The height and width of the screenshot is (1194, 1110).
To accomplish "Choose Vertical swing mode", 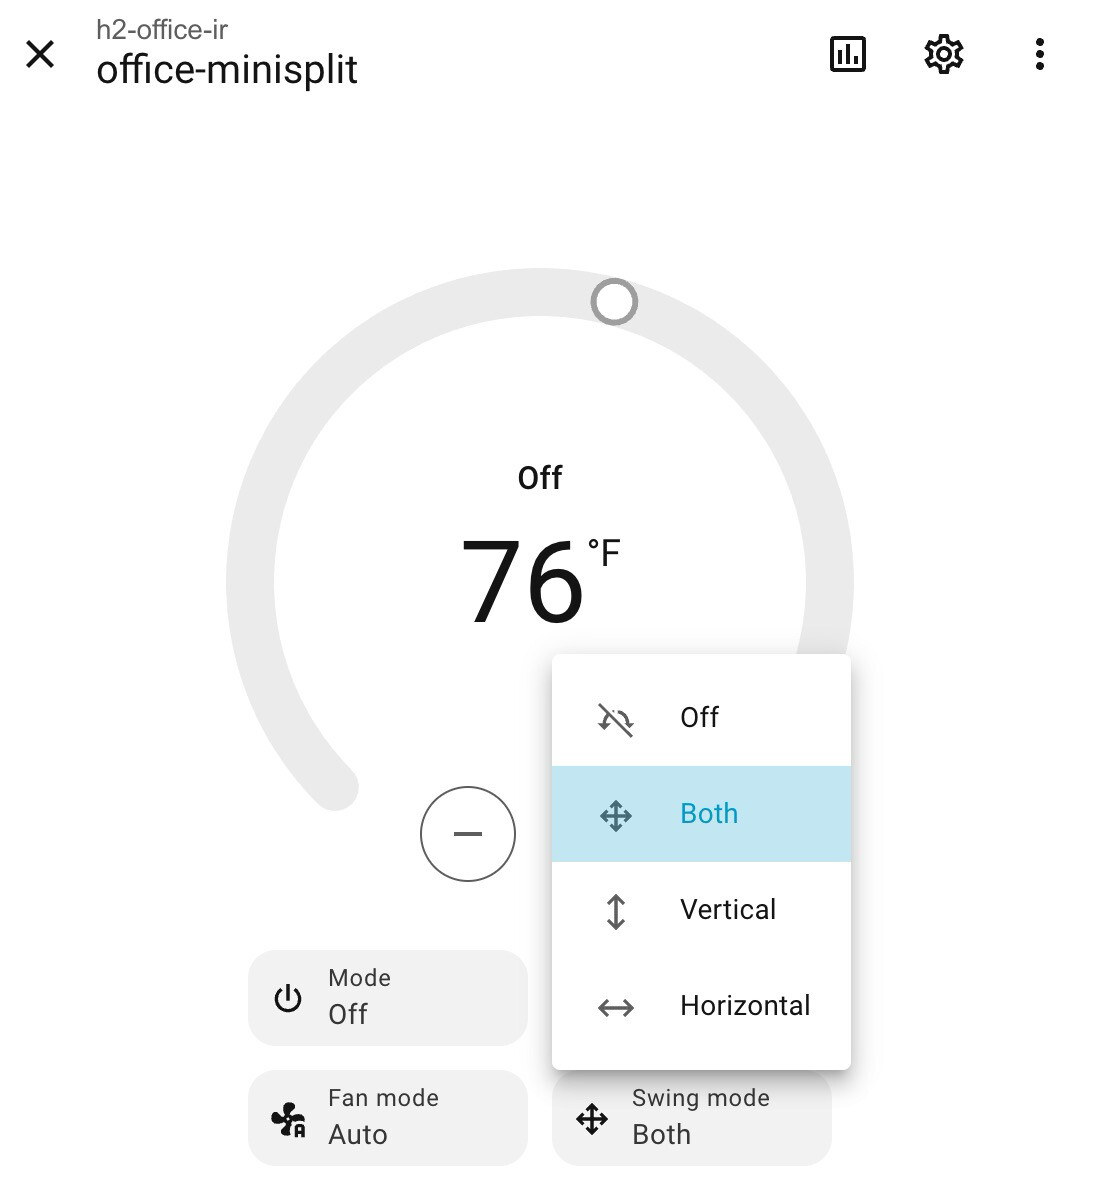I will point(701,910).
